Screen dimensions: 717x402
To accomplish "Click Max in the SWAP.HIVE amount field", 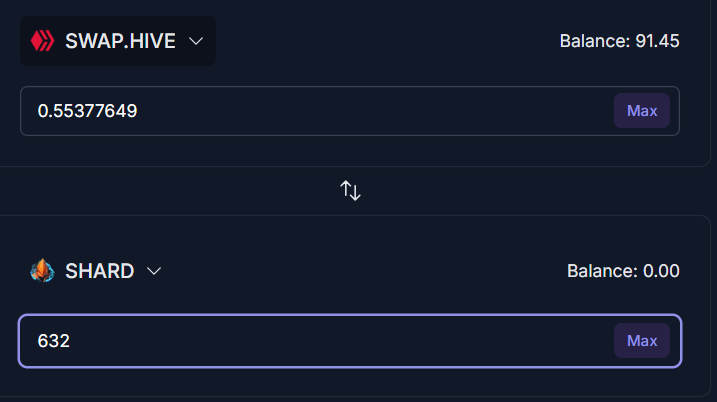I will pyautogui.click(x=642, y=111).
